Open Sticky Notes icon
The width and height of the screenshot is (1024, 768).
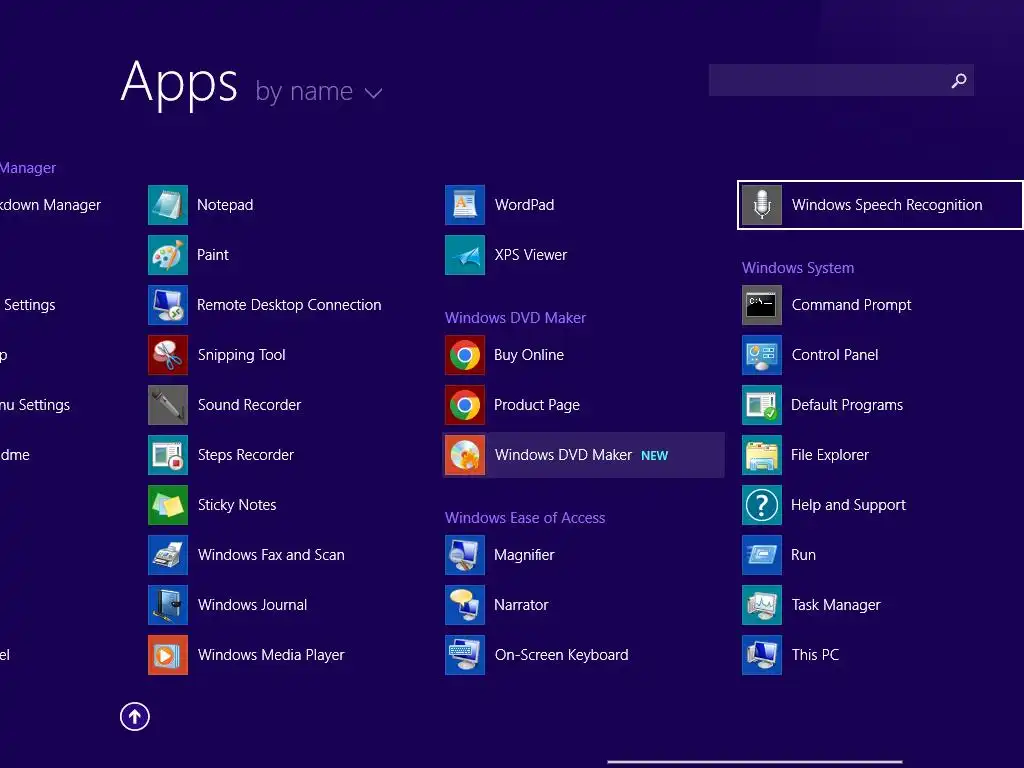[168, 505]
